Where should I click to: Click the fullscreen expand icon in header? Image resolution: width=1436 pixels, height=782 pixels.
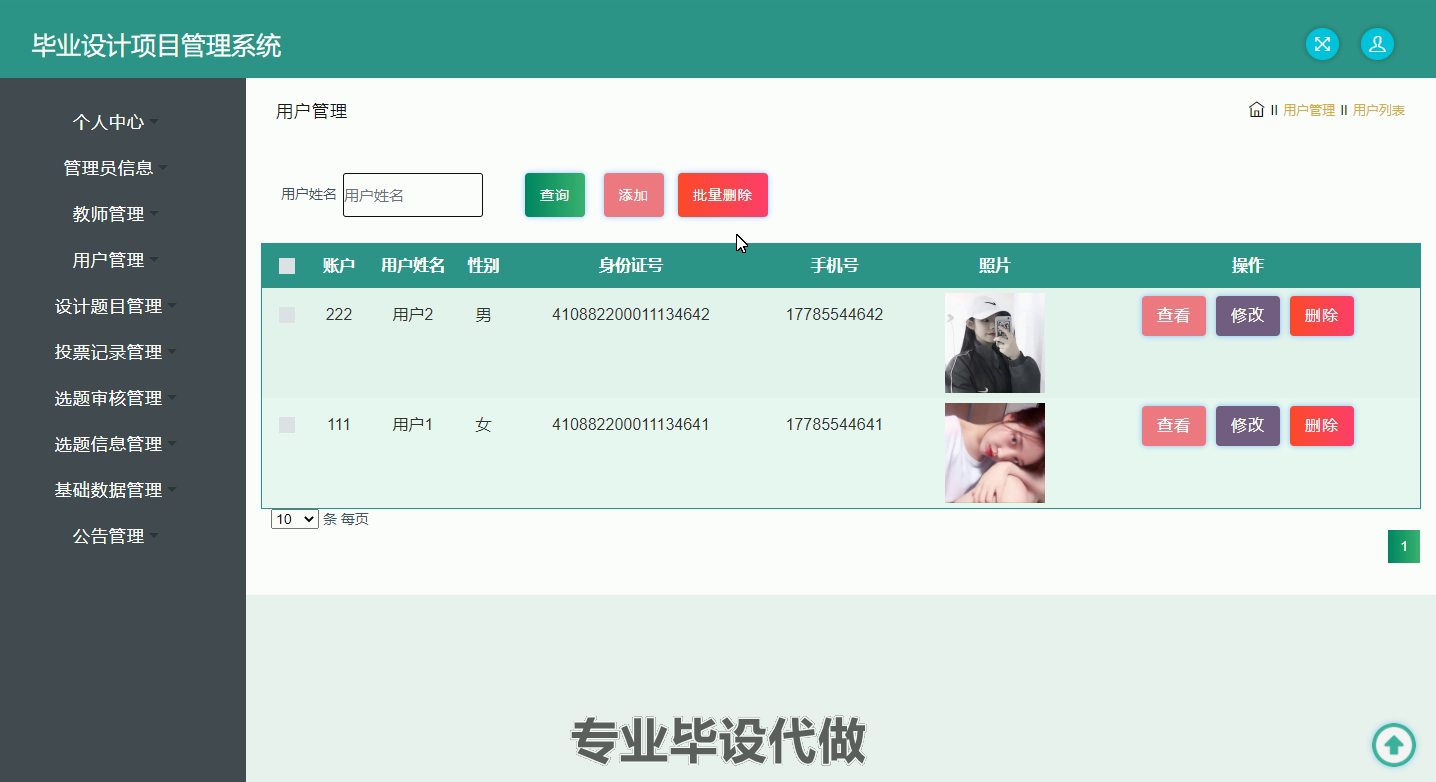point(1322,44)
